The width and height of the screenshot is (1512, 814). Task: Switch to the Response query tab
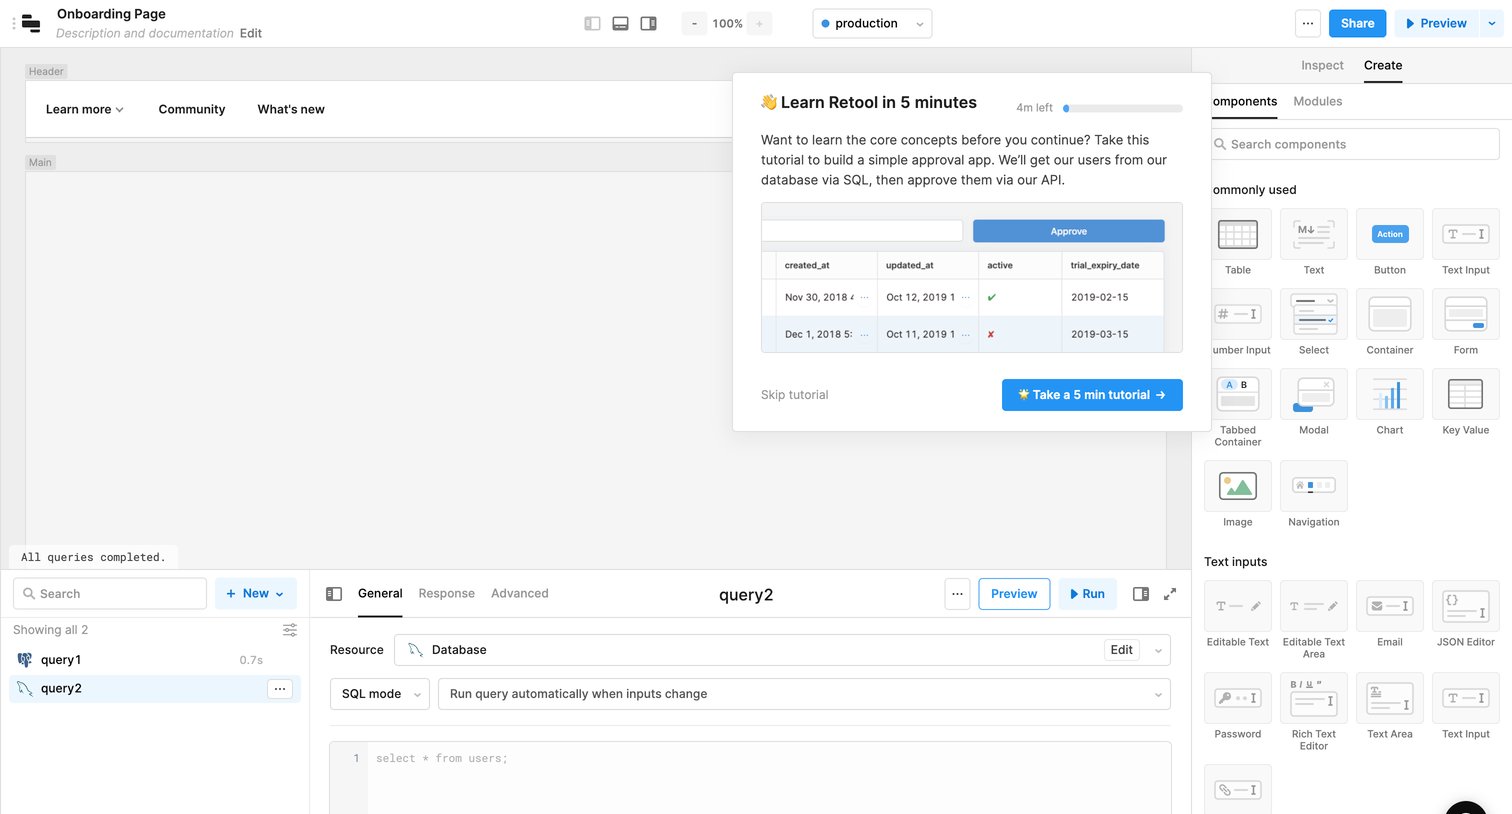pos(447,593)
